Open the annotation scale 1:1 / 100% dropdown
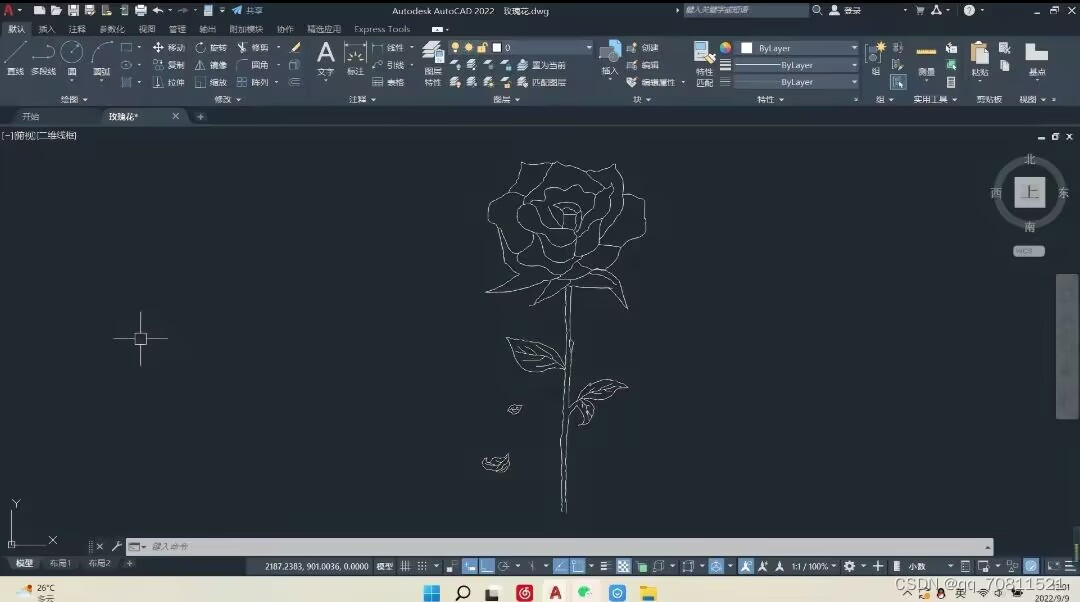 click(813, 566)
